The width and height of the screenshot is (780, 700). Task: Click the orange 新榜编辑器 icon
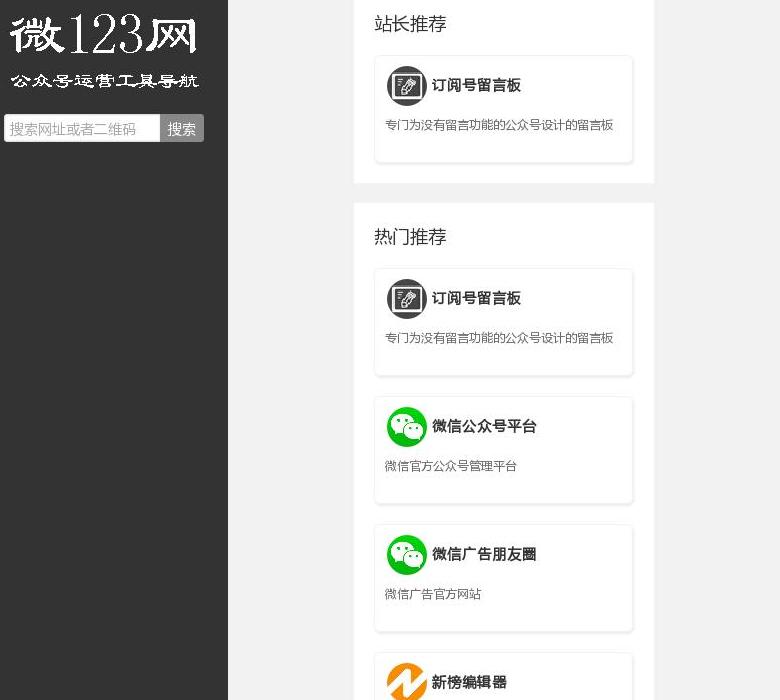pos(407,681)
